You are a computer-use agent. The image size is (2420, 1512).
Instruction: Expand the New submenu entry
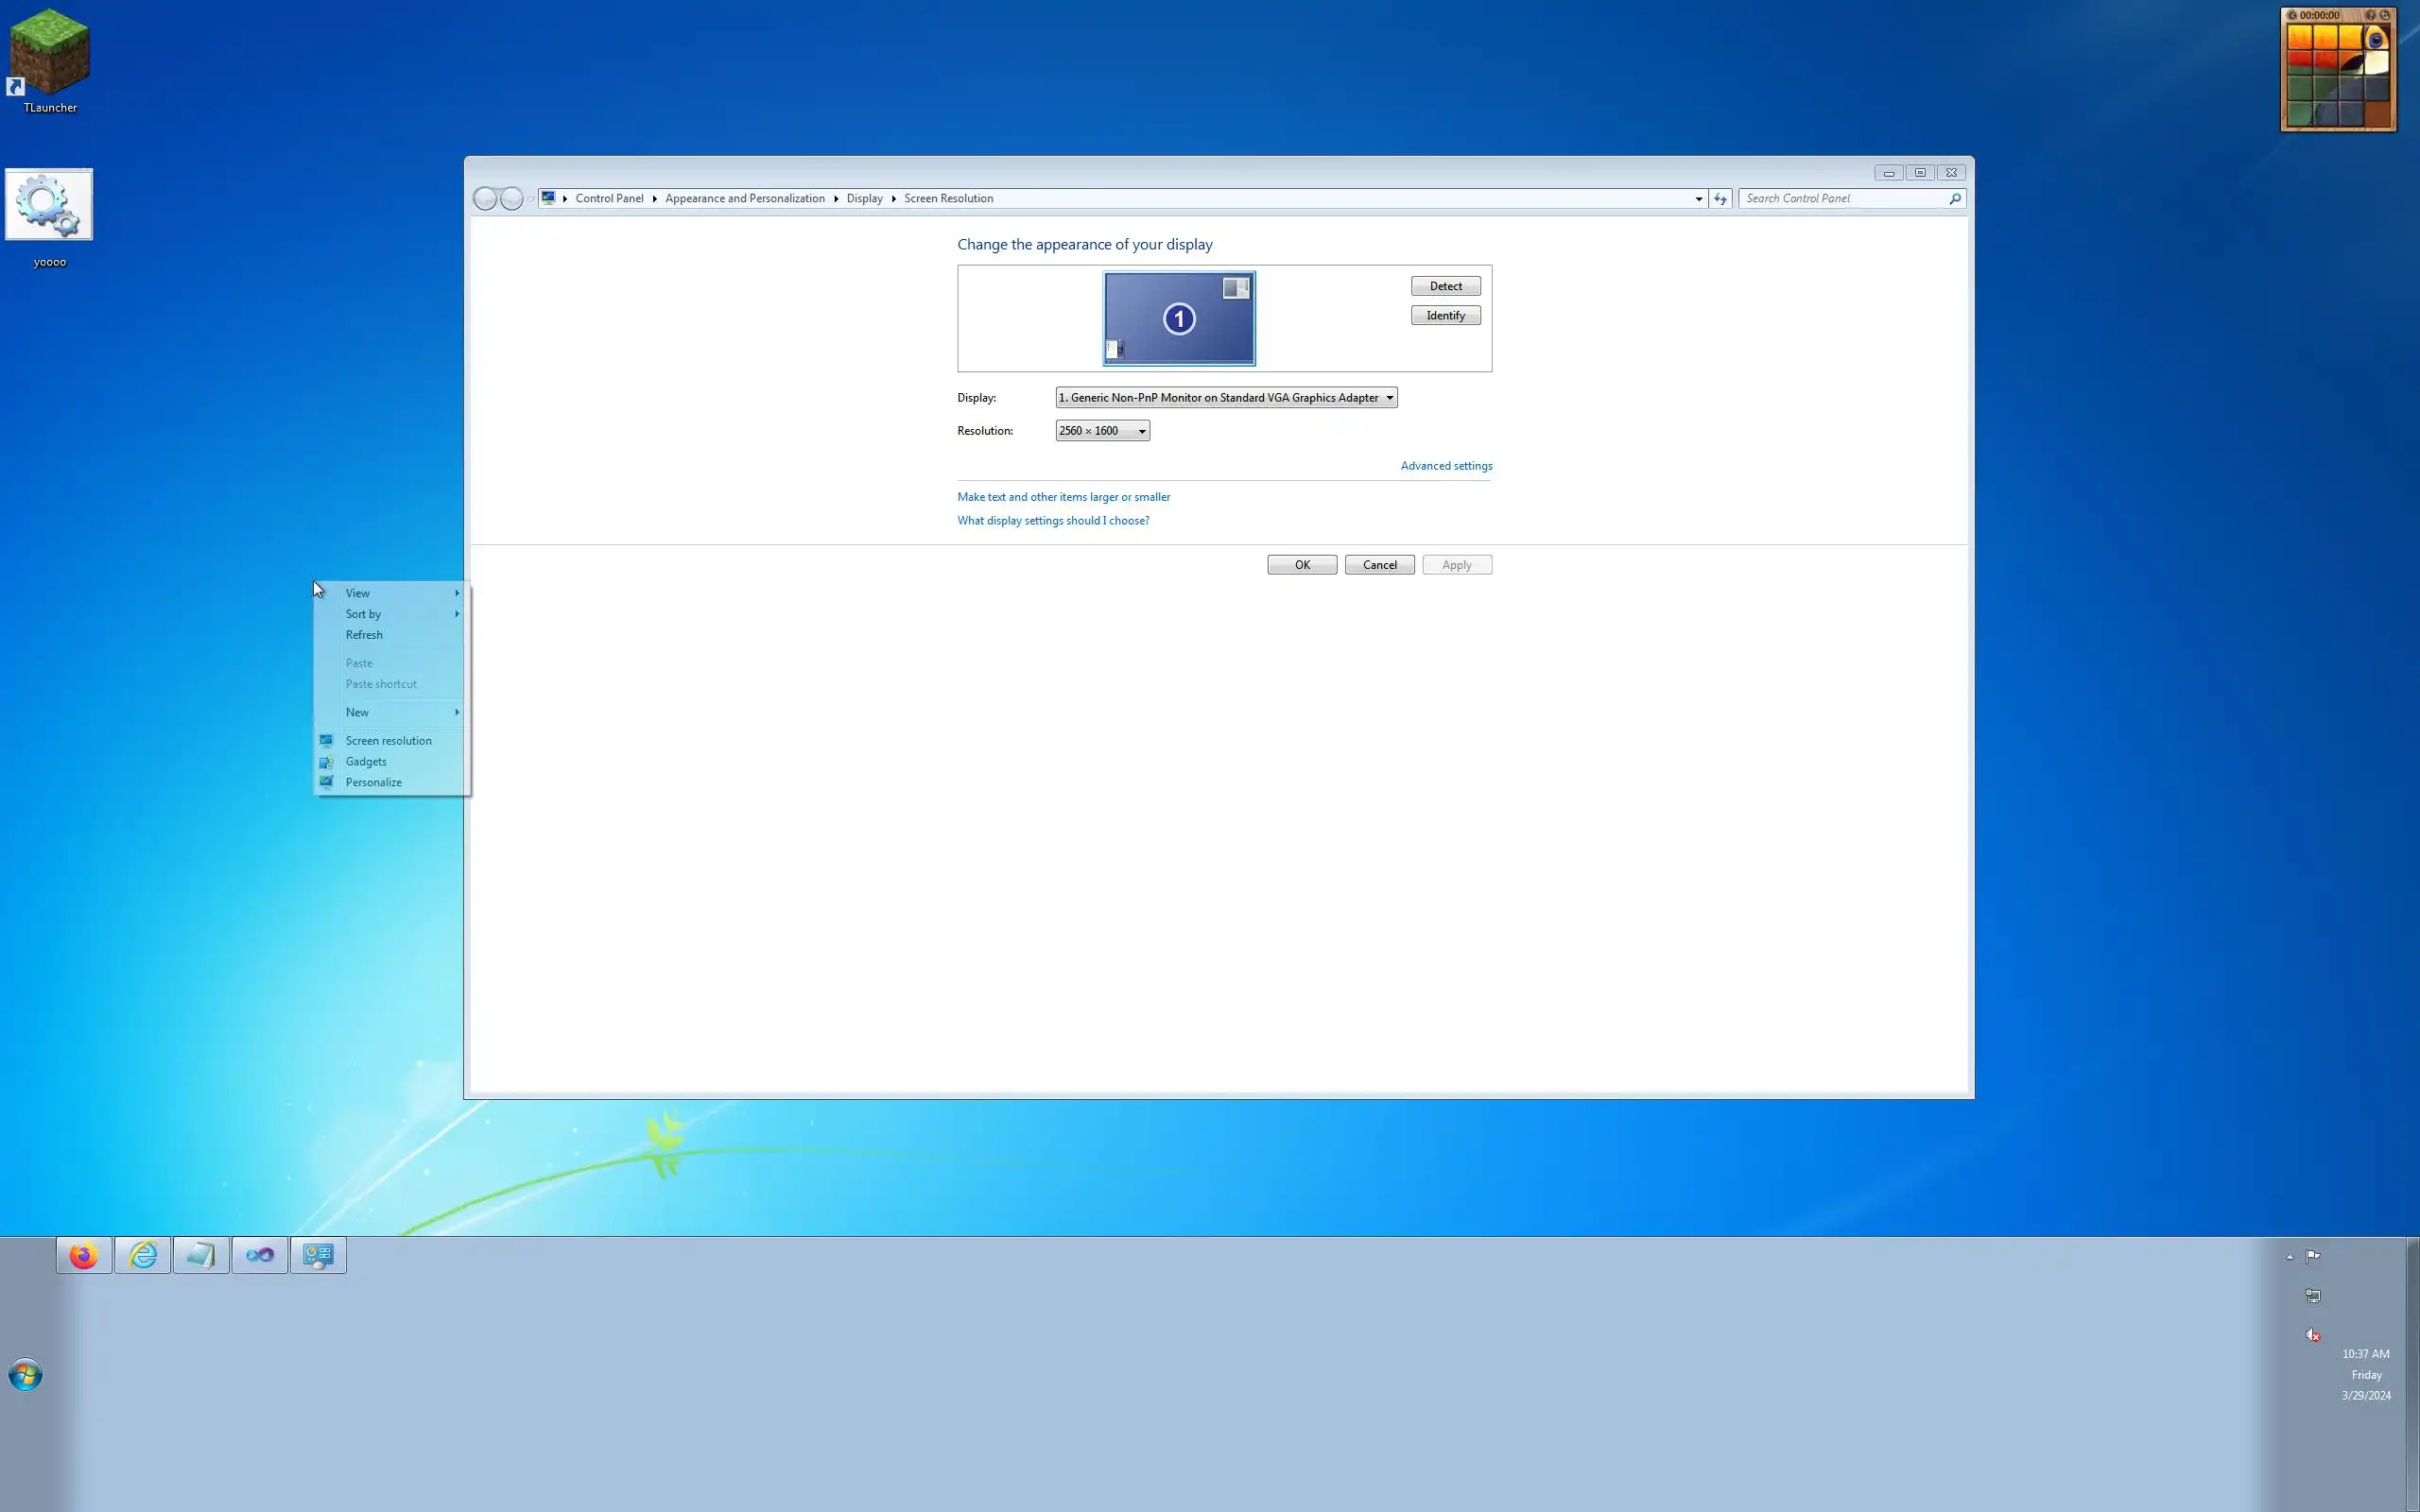358,712
